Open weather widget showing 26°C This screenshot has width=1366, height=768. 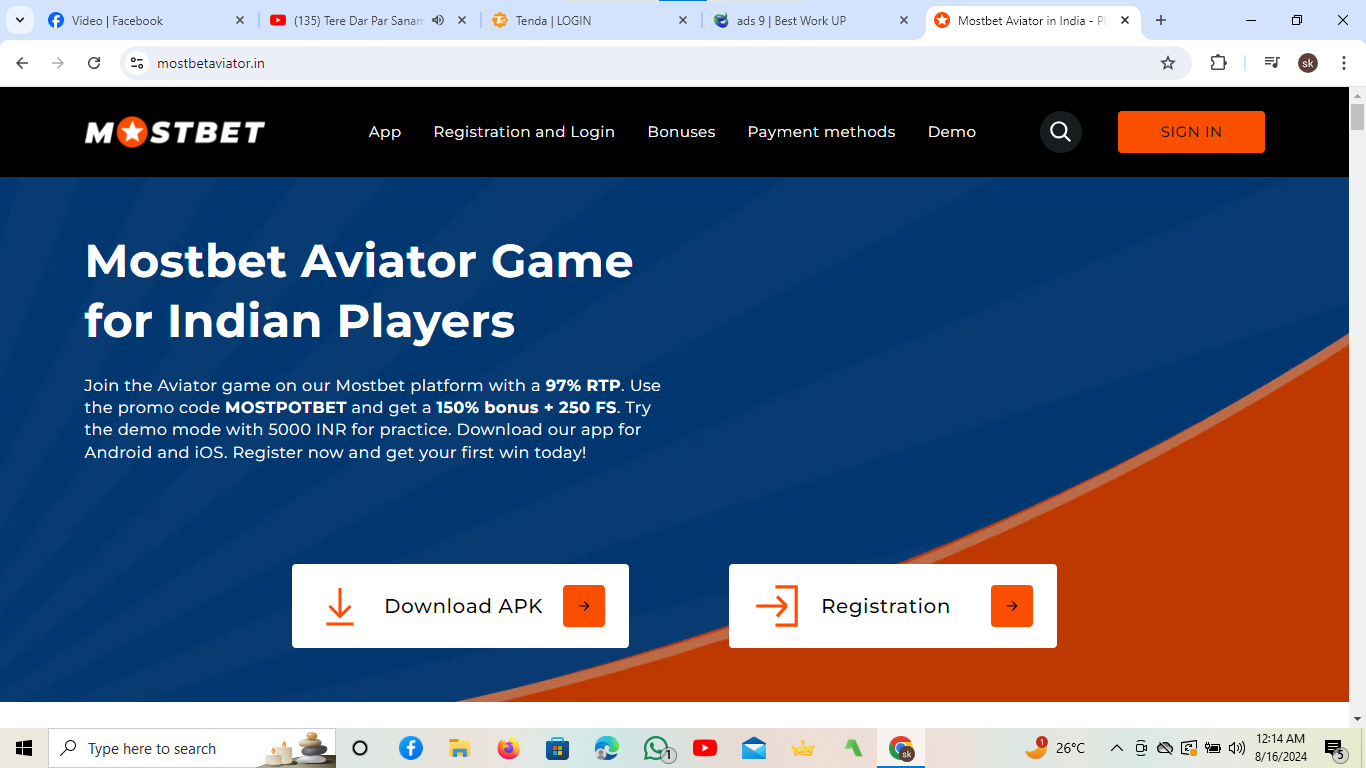[x=1055, y=748]
